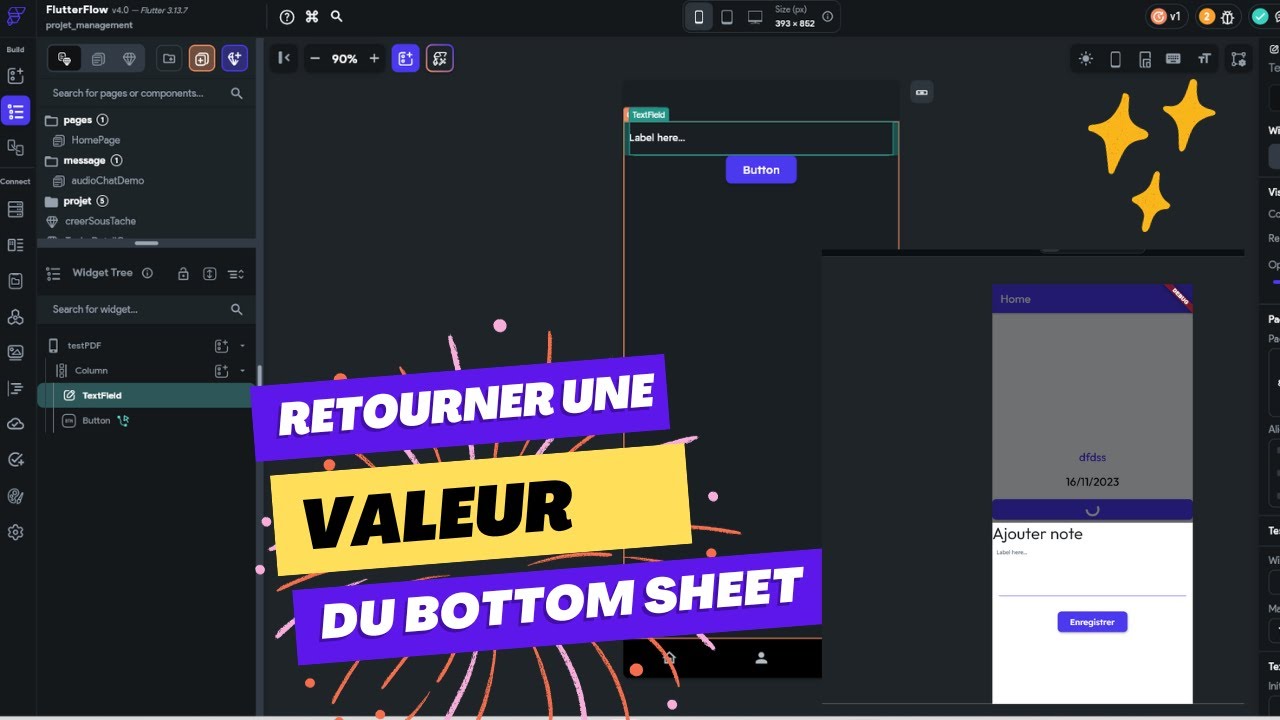Select the tablet device size
The height and width of the screenshot is (720, 1280).
(727, 17)
